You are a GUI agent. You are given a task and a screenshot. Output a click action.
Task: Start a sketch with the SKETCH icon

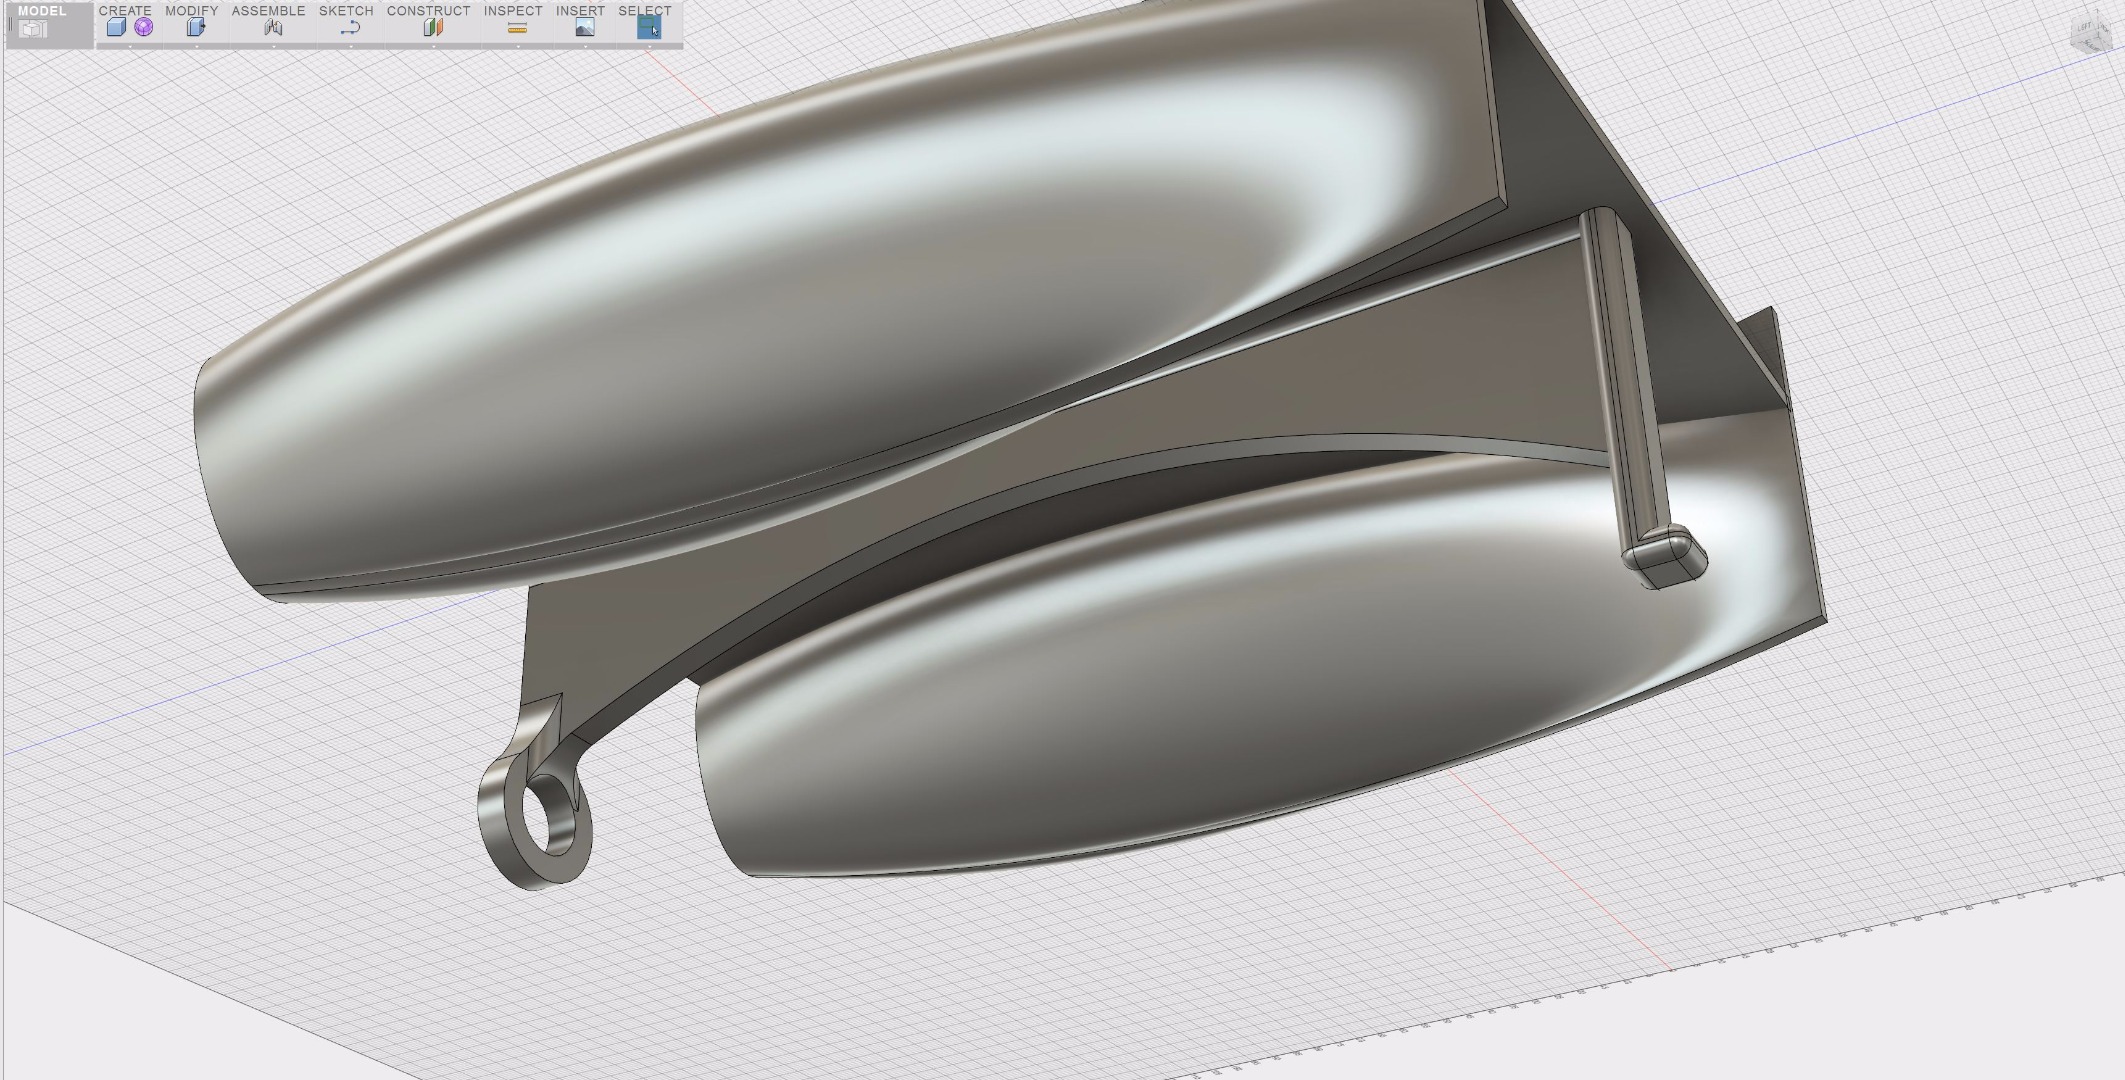350,28
